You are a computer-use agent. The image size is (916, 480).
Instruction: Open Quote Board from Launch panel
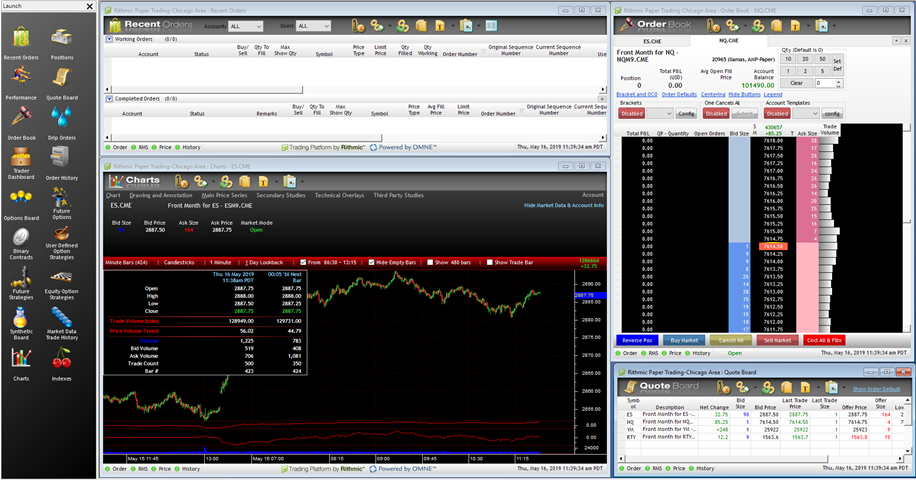click(x=61, y=83)
